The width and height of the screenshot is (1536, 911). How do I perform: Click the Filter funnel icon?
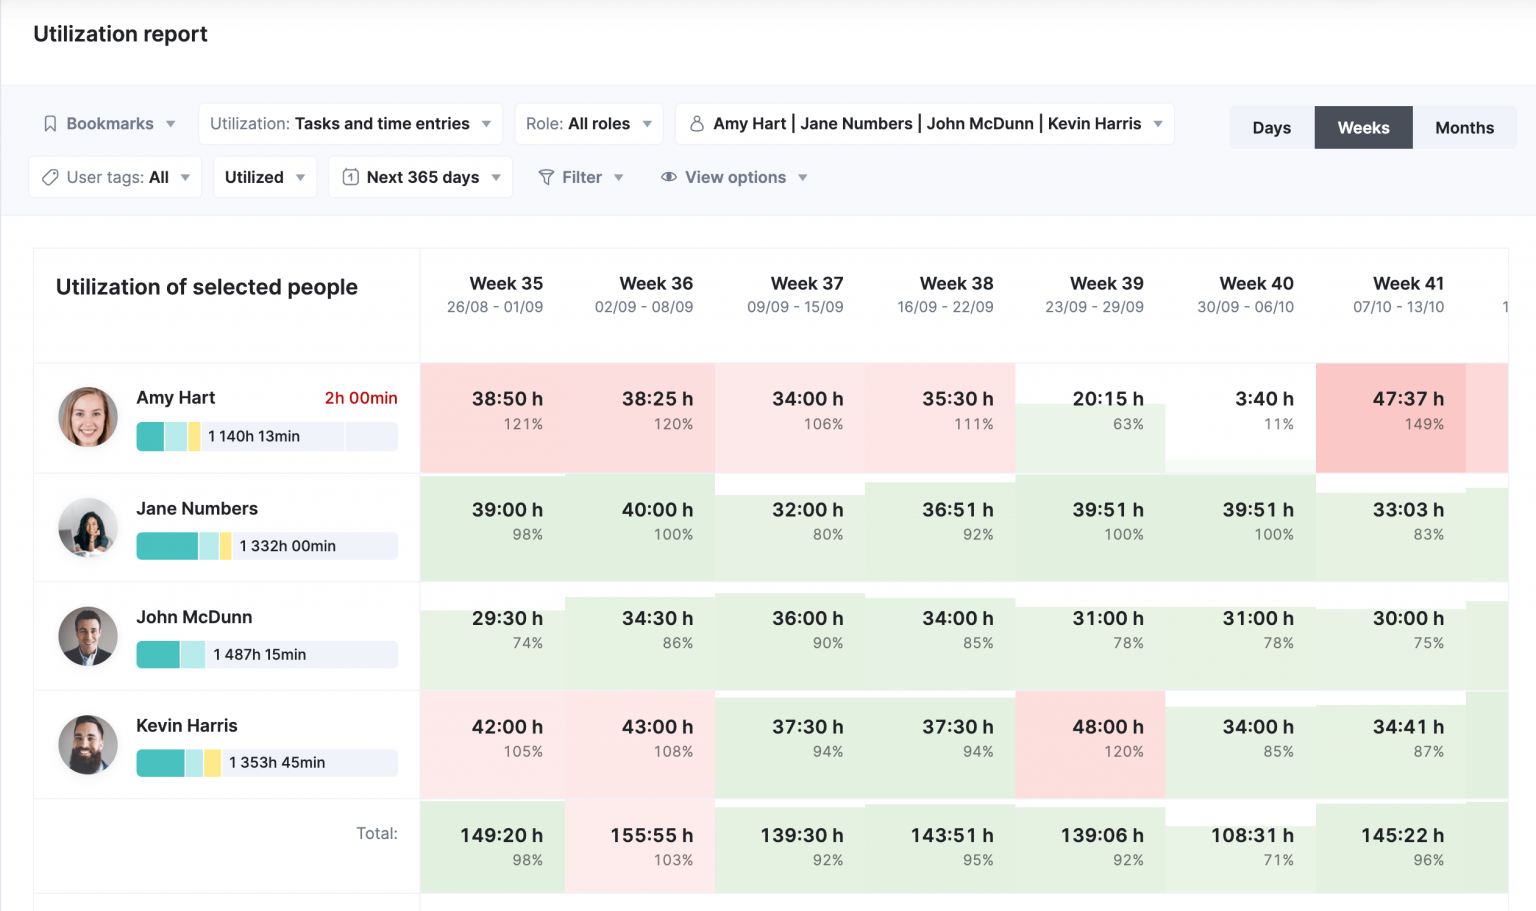point(548,177)
